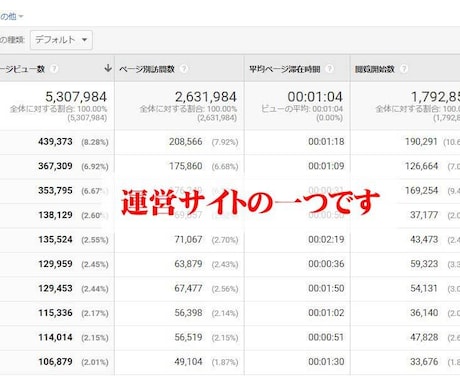
Task: Click the time value 00:00:51
Action: (326, 337)
